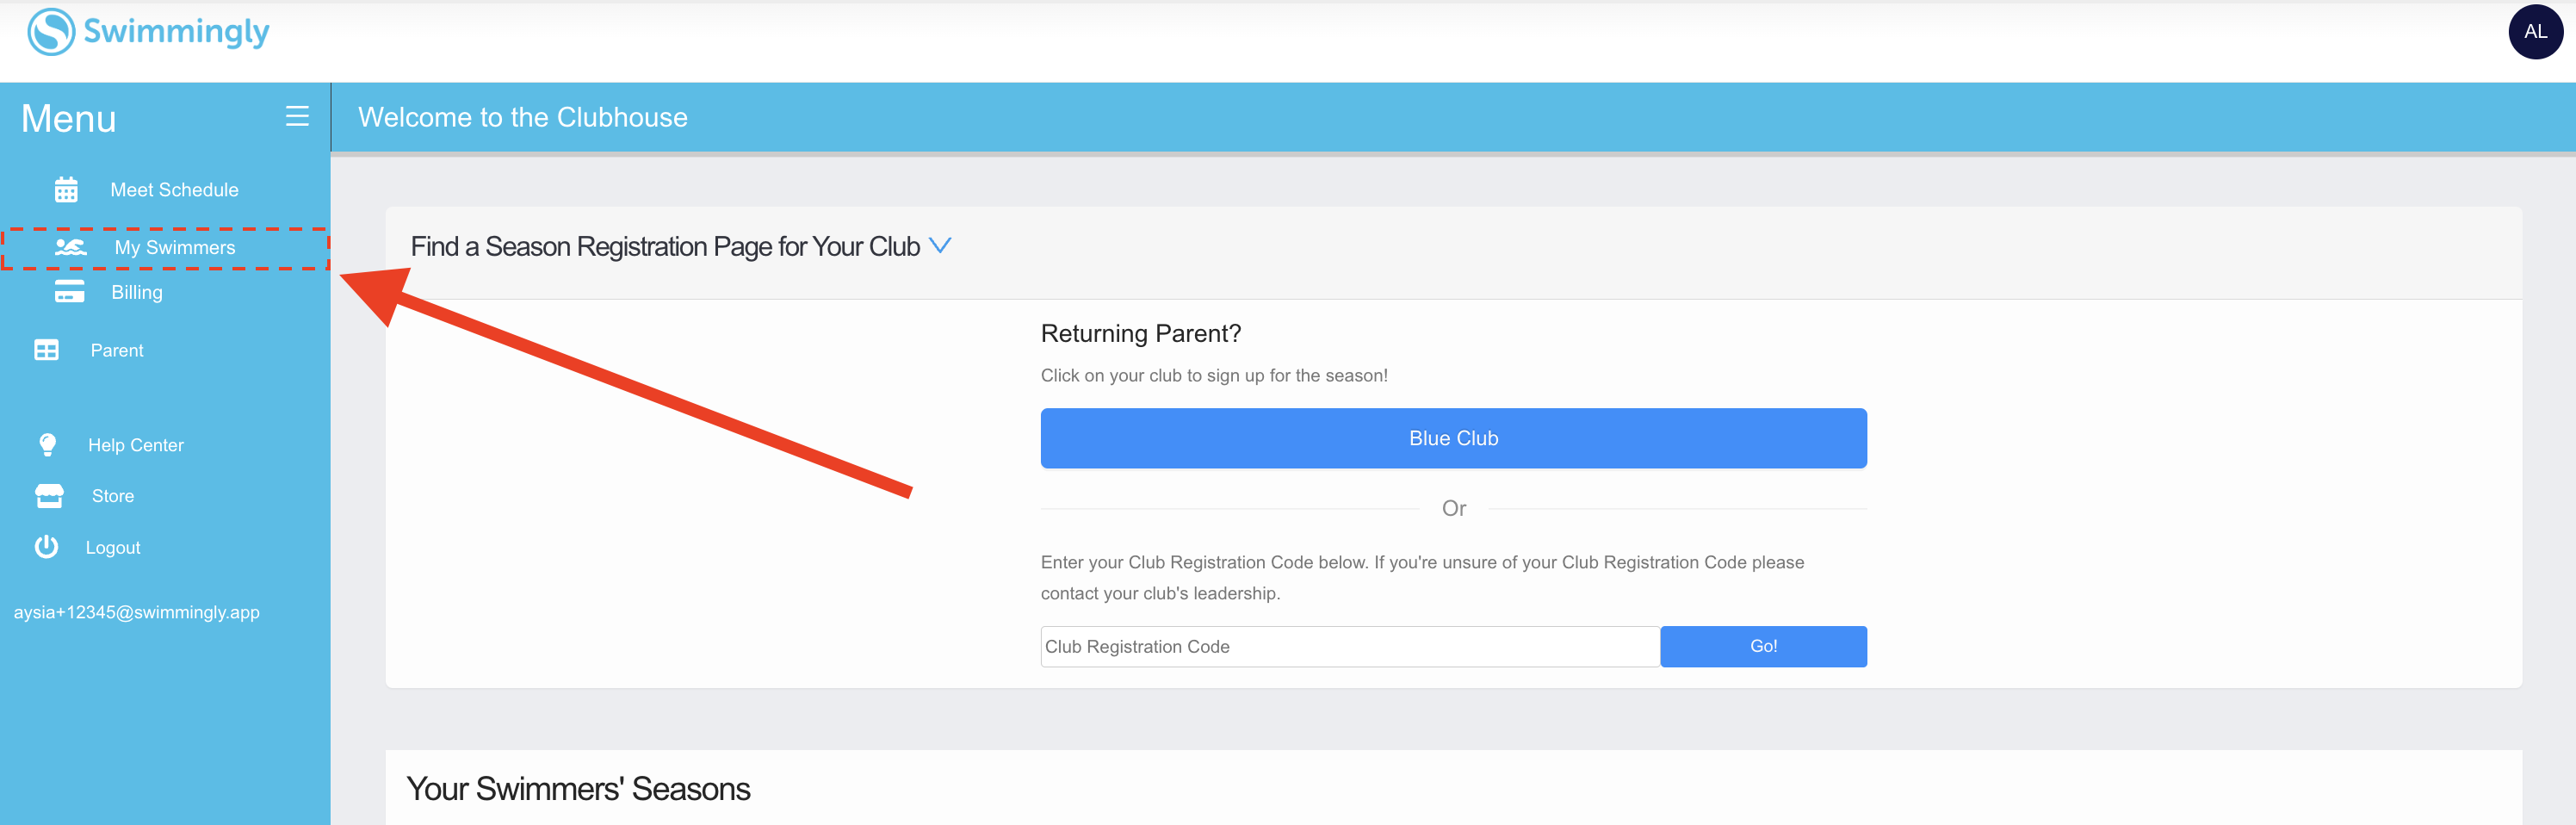Open the Help Center link

136,445
